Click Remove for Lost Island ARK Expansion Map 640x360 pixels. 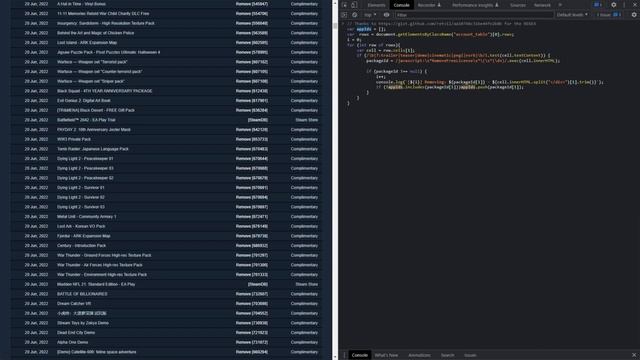(x=252, y=42)
